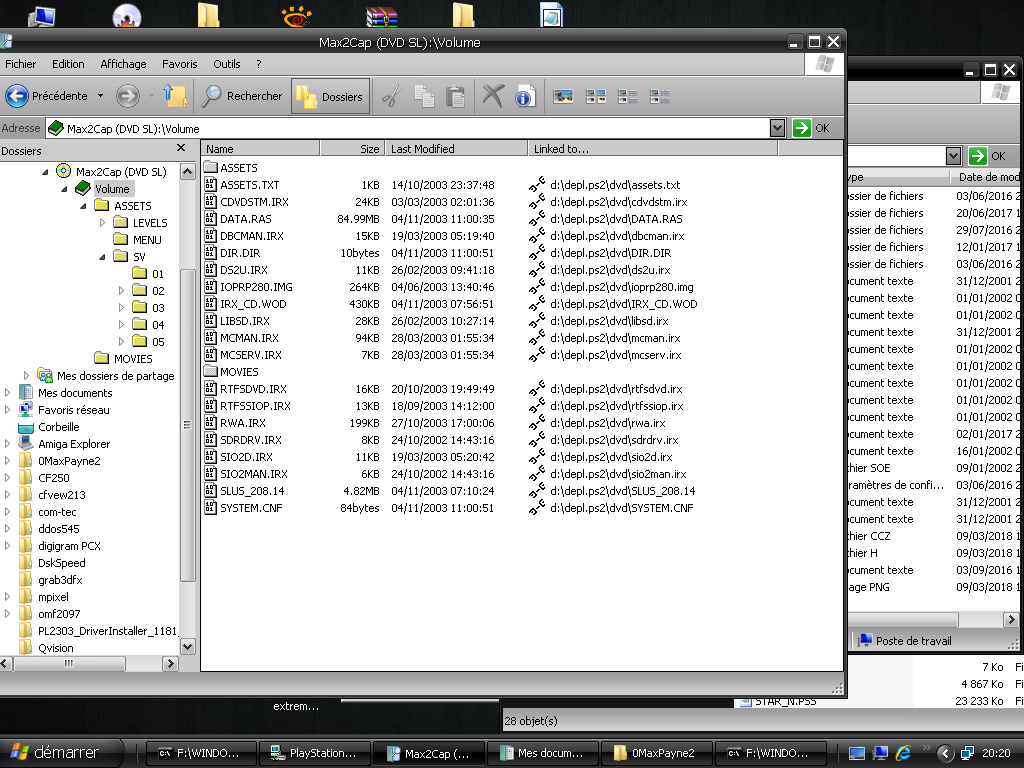1024x768 pixels.
Task: Click the forward navigation arrow icon
Action: 127,96
